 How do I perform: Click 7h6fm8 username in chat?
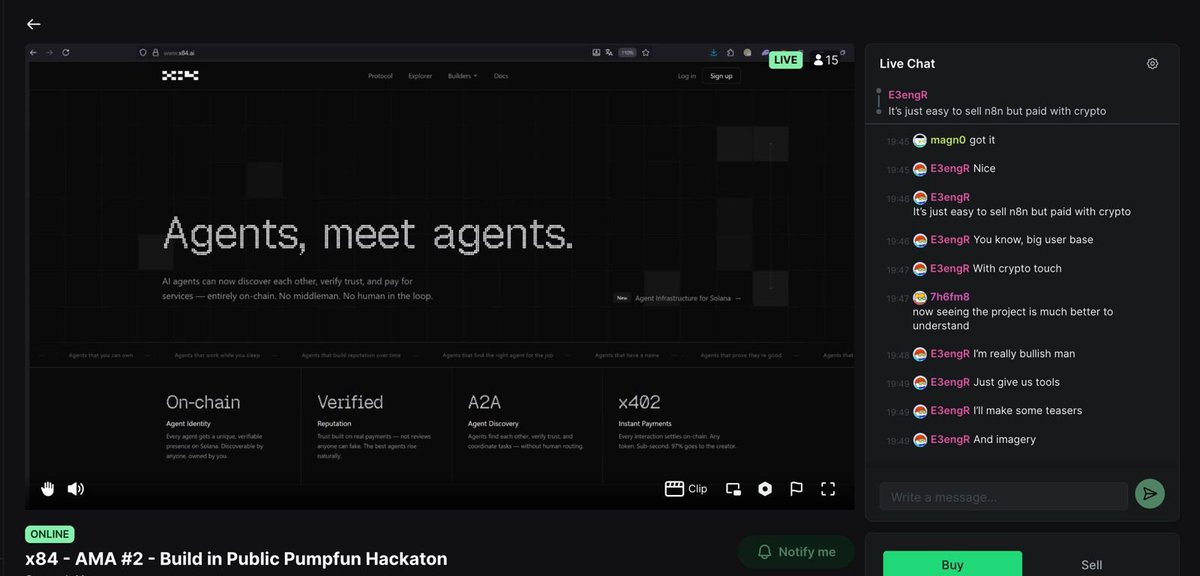coord(950,297)
